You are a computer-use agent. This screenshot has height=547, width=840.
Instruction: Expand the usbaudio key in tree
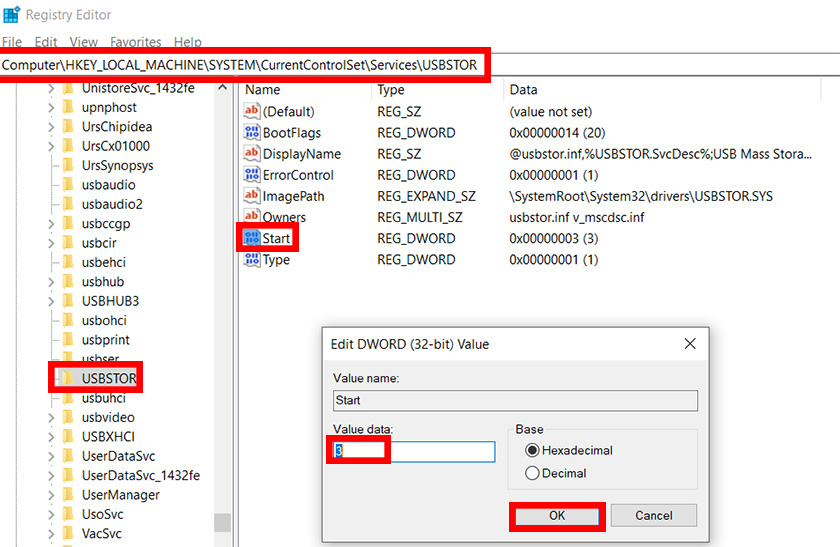point(51,185)
